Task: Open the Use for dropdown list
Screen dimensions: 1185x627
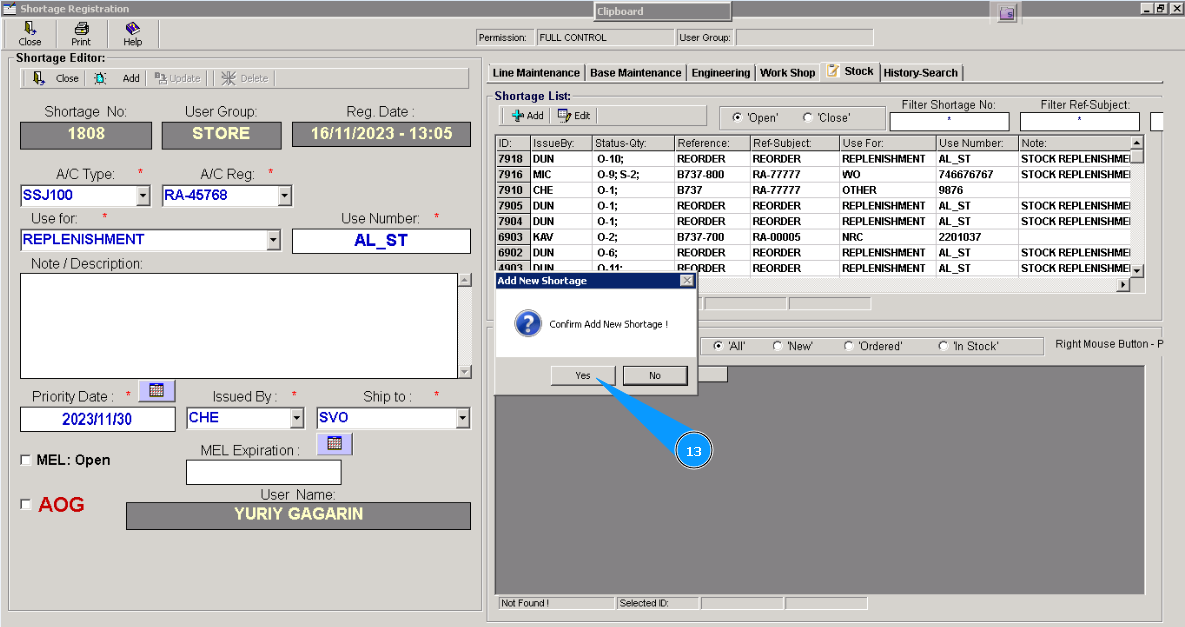Action: 274,241
